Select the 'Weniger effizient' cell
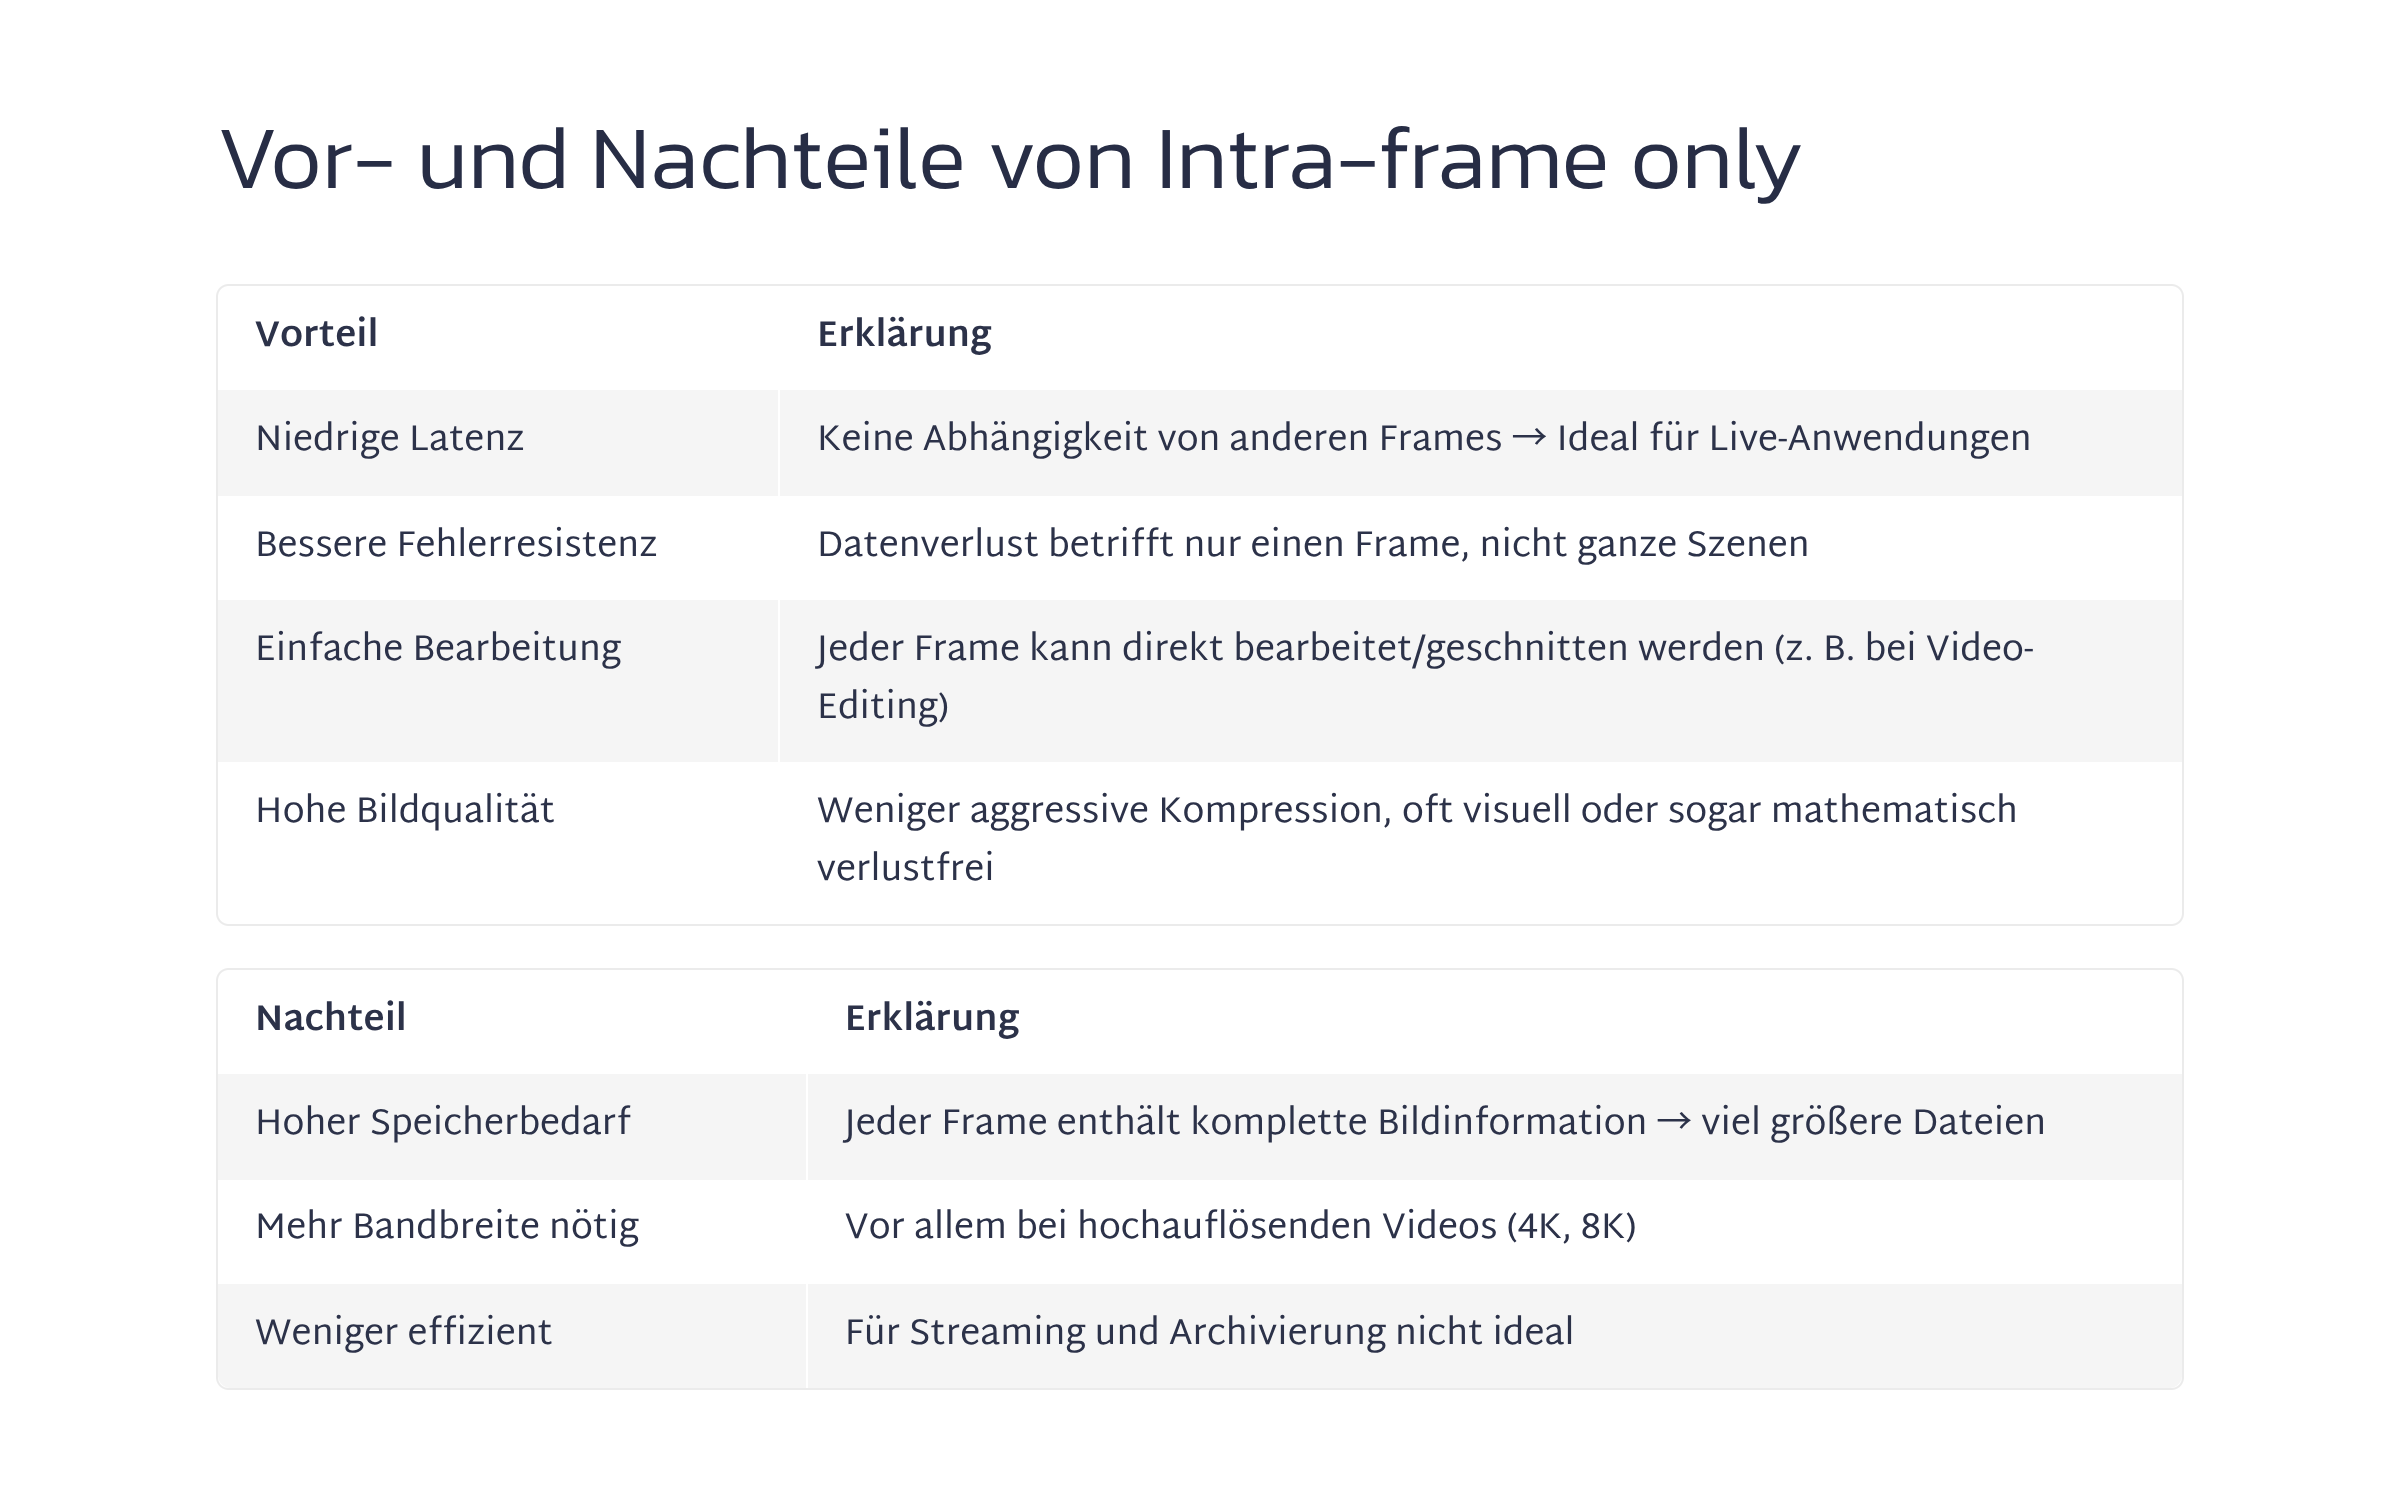 click(403, 1333)
